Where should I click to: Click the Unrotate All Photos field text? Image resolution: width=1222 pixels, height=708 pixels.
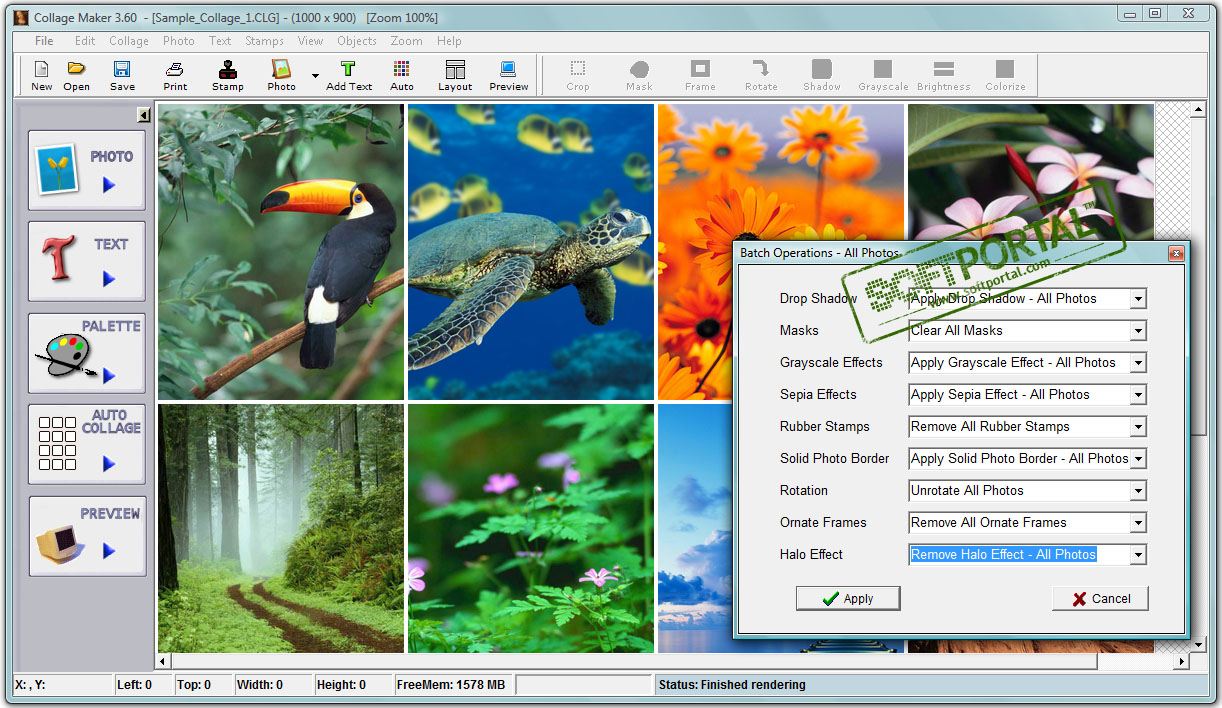point(967,490)
